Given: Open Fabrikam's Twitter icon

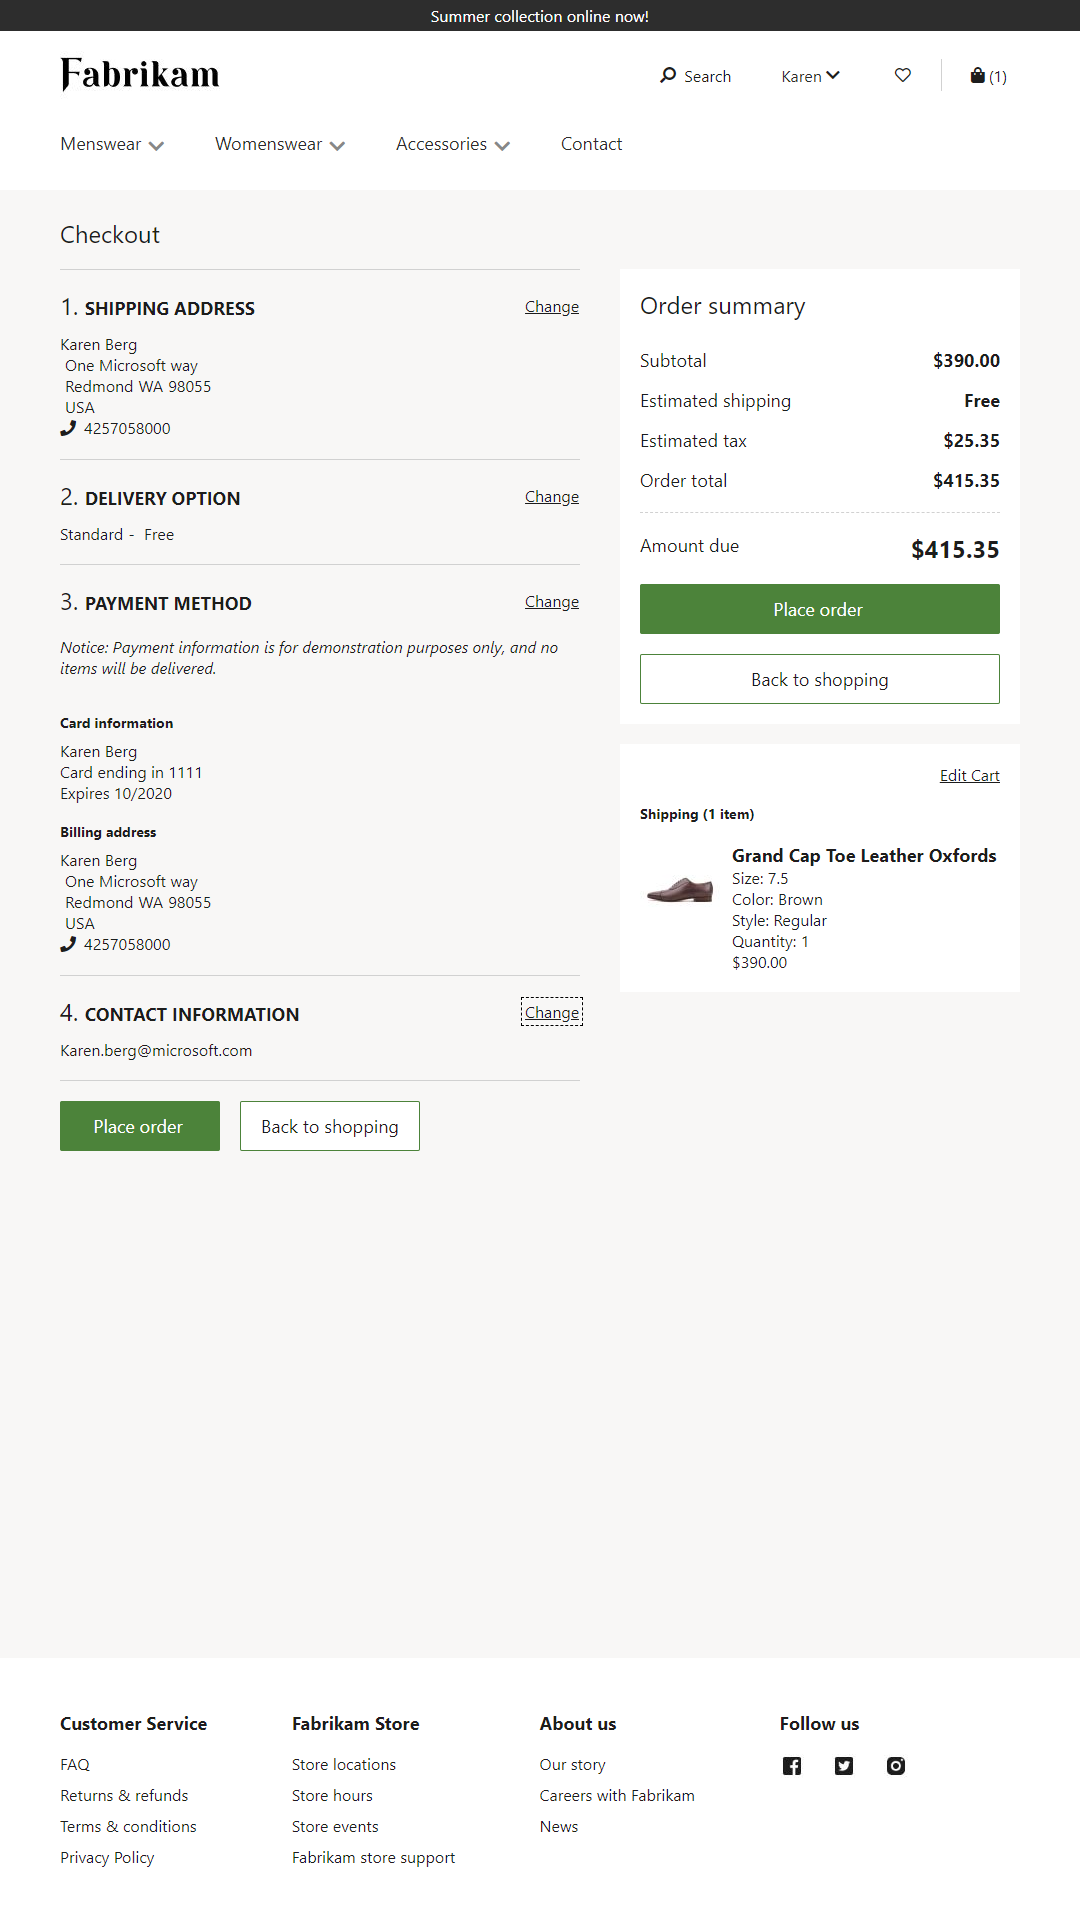Looking at the screenshot, I should point(844,1765).
